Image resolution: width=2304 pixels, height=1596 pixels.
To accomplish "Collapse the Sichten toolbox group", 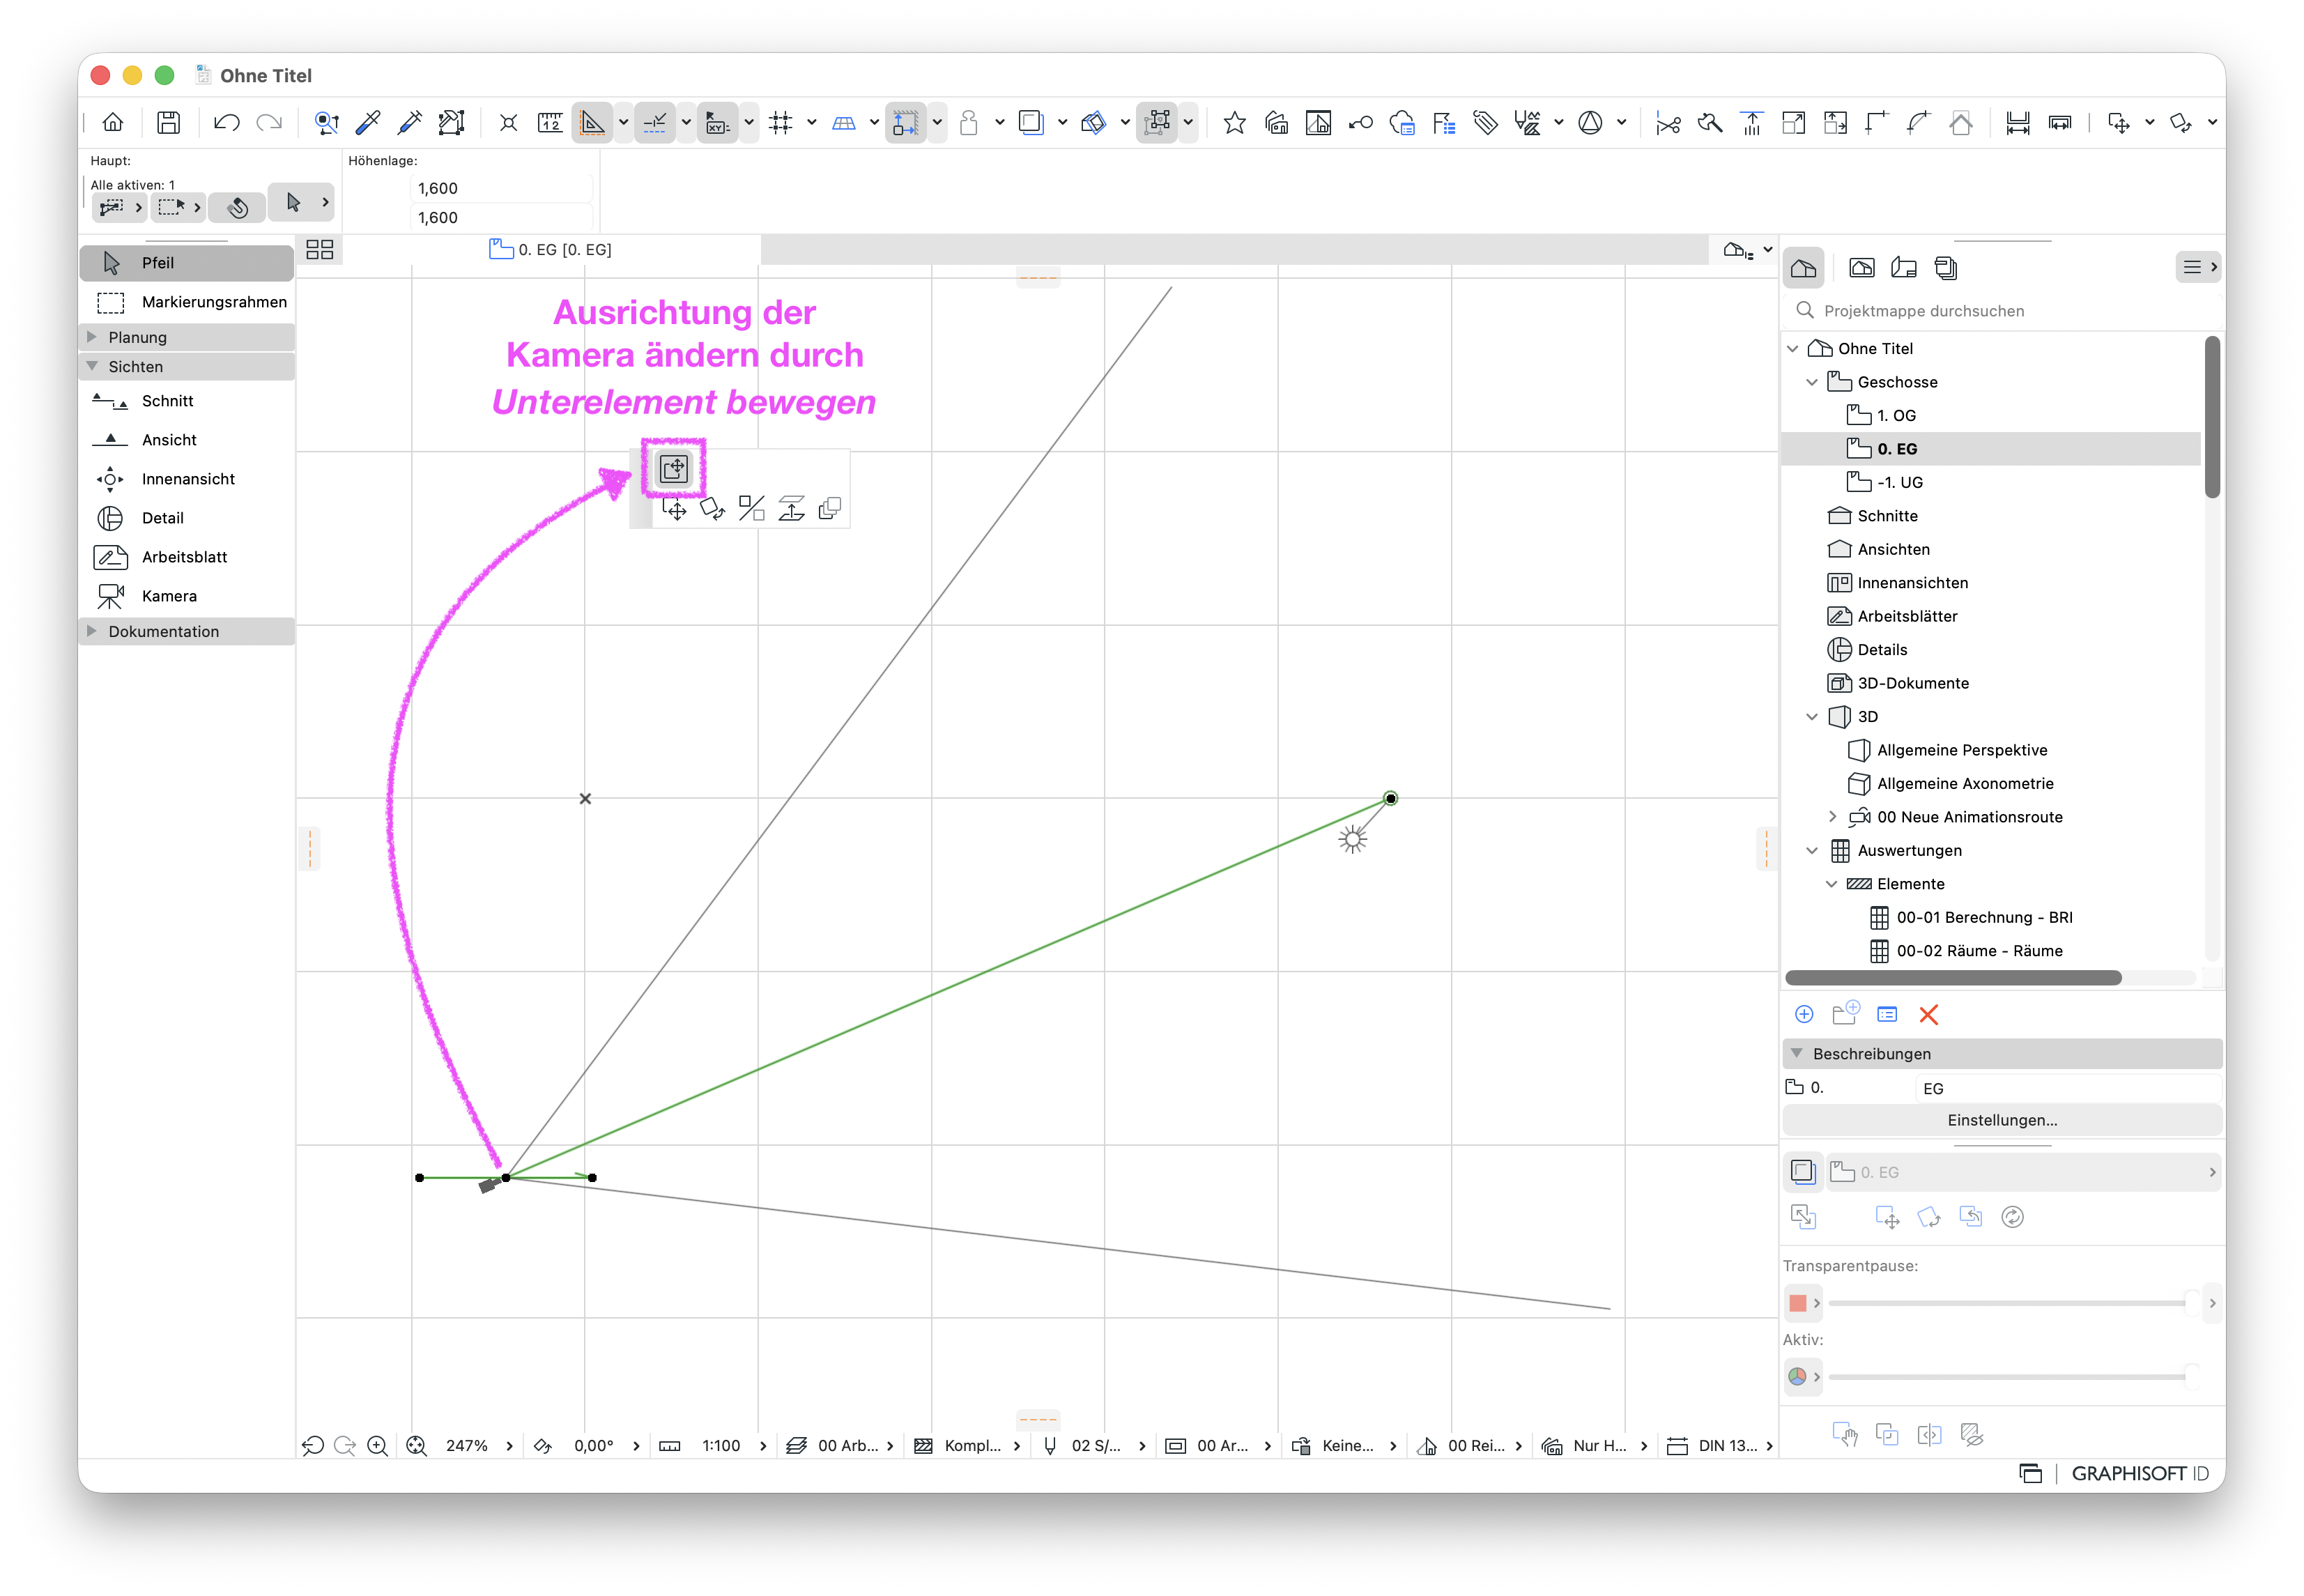I will (93, 366).
